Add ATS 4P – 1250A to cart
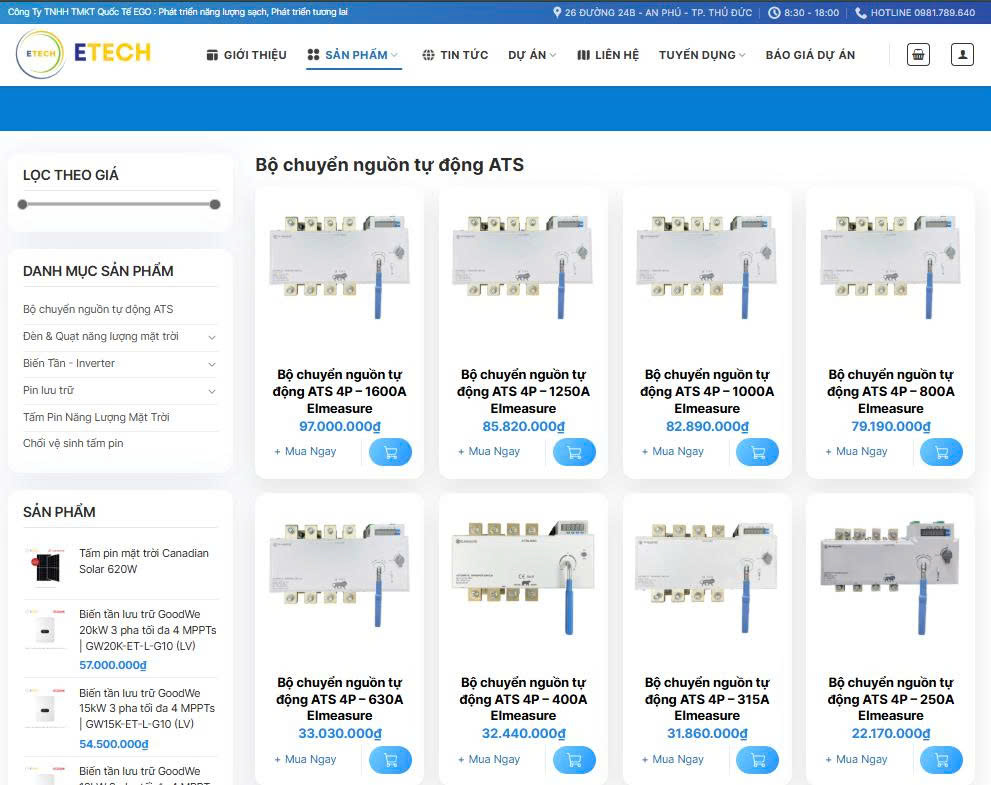Image resolution: width=991 pixels, height=785 pixels. 574,452
